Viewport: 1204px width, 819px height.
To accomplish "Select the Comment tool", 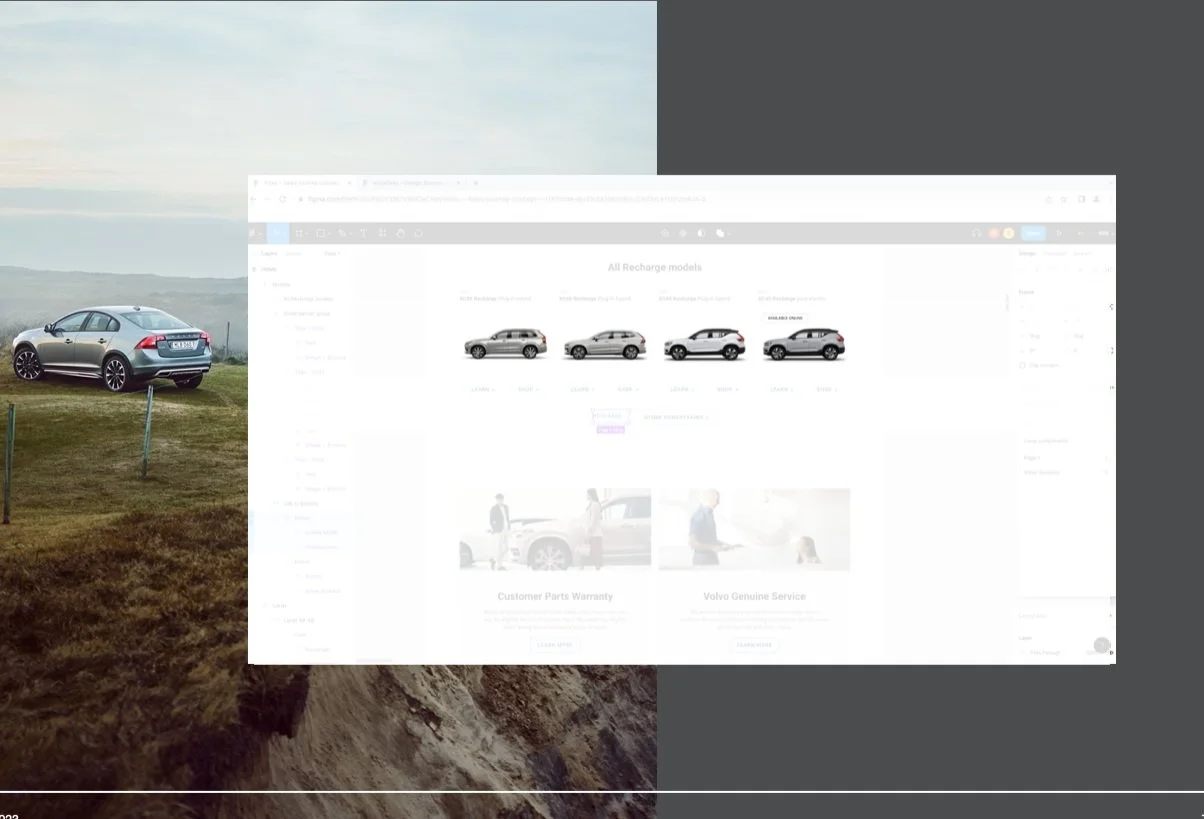I will point(418,233).
